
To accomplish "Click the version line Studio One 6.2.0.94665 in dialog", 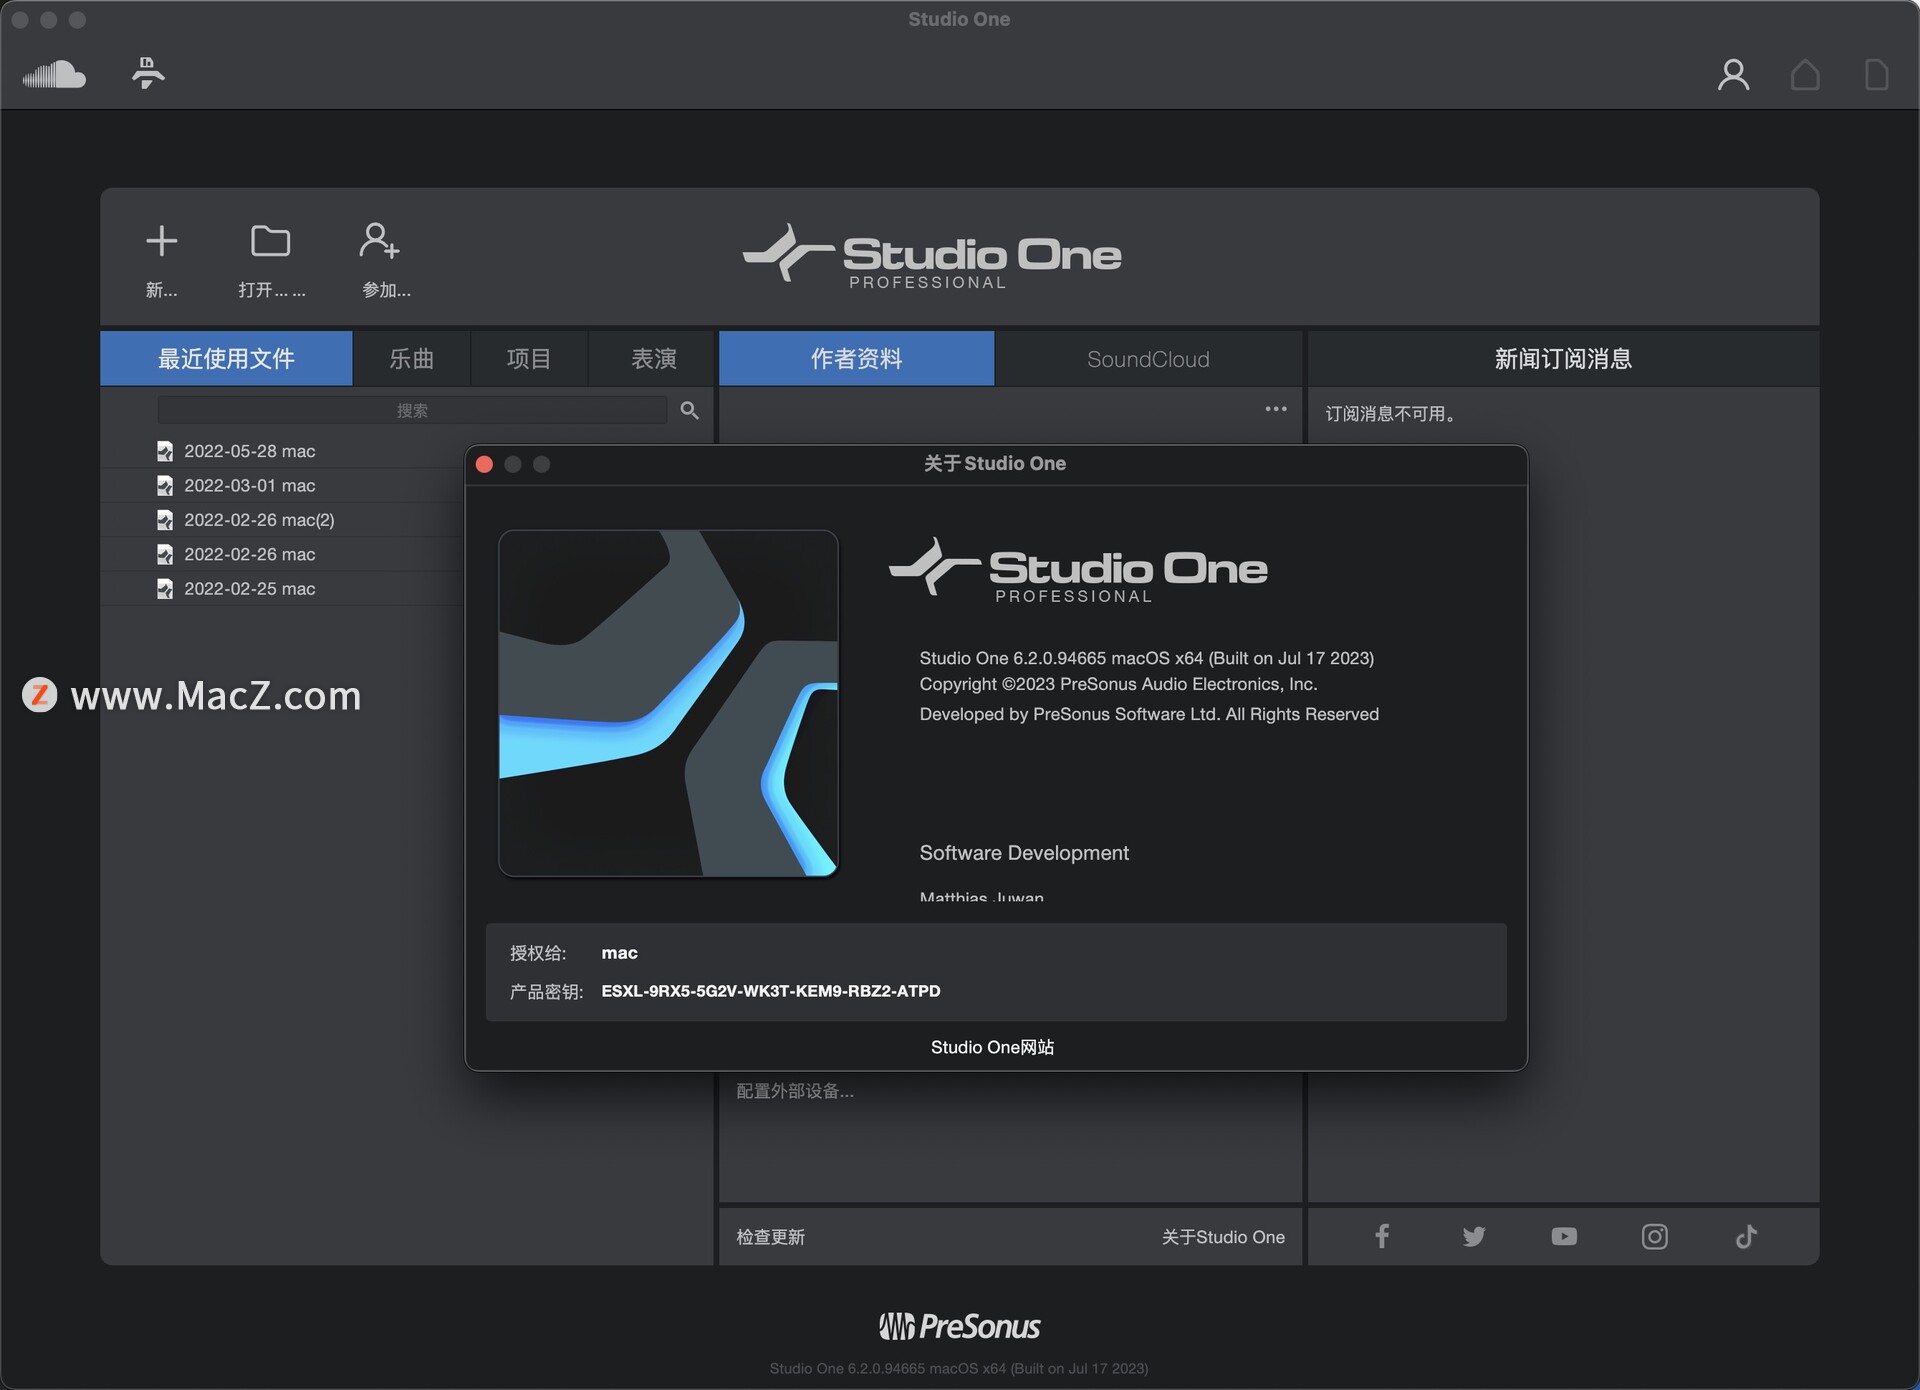I will 1147,658.
